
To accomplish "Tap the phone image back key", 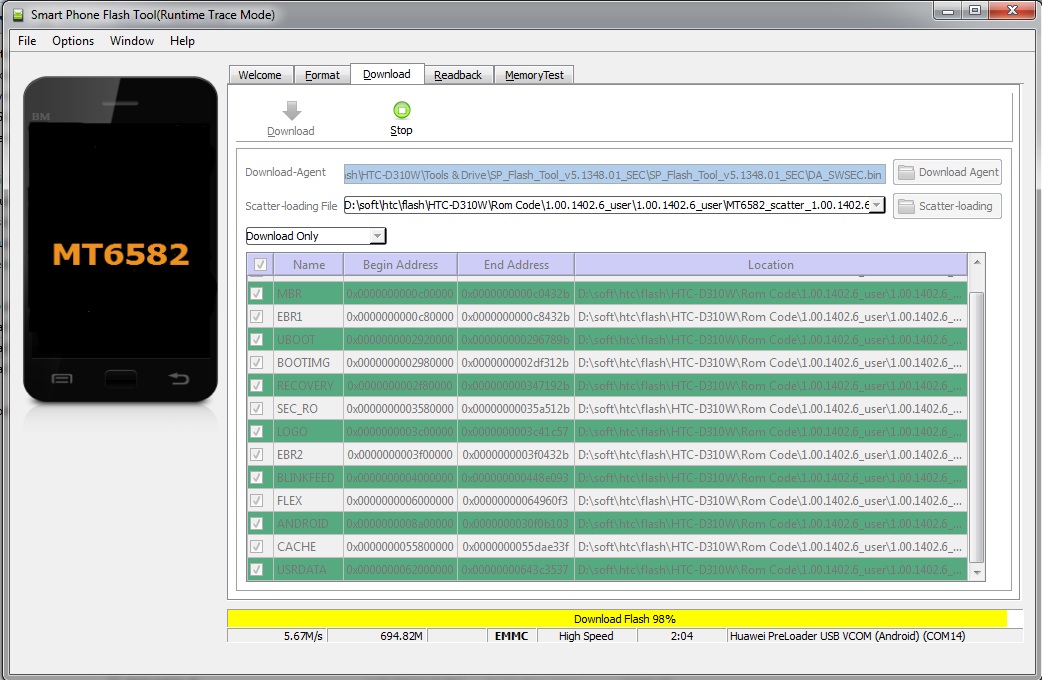I will click(178, 379).
